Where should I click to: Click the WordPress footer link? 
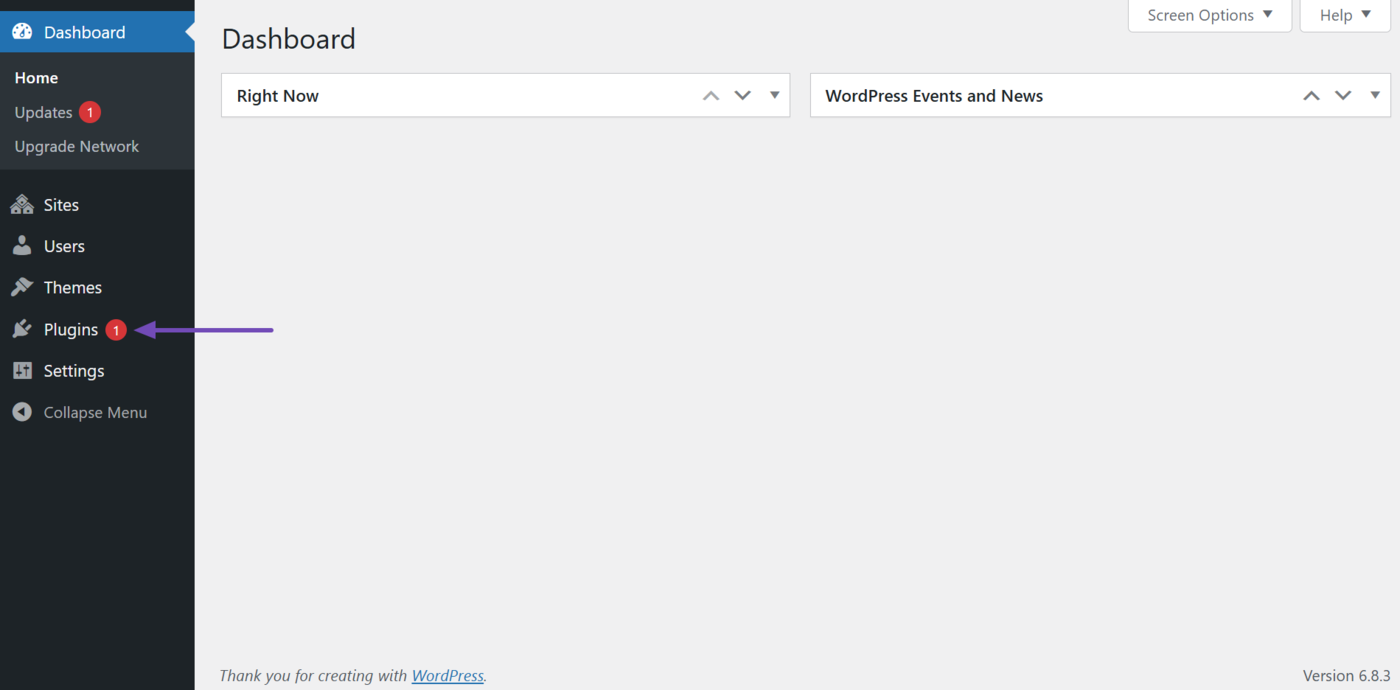click(447, 675)
